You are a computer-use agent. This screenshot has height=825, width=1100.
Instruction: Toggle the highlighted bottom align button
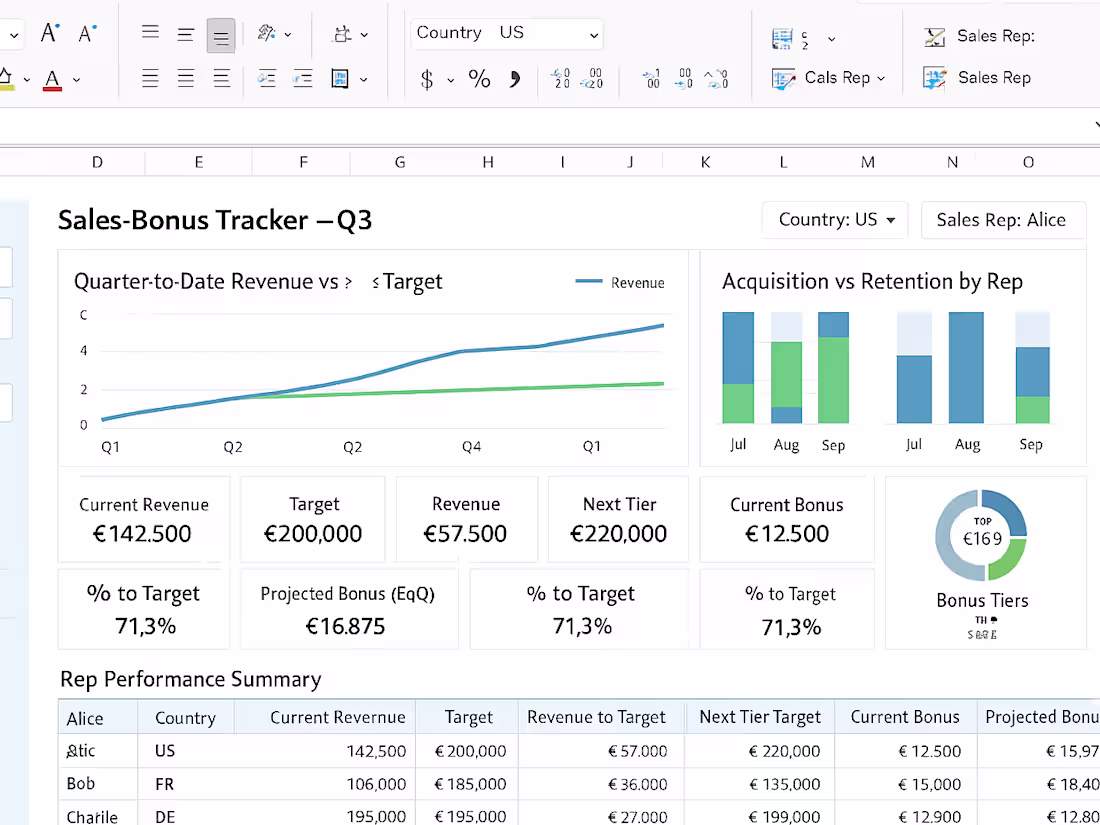click(x=220, y=36)
